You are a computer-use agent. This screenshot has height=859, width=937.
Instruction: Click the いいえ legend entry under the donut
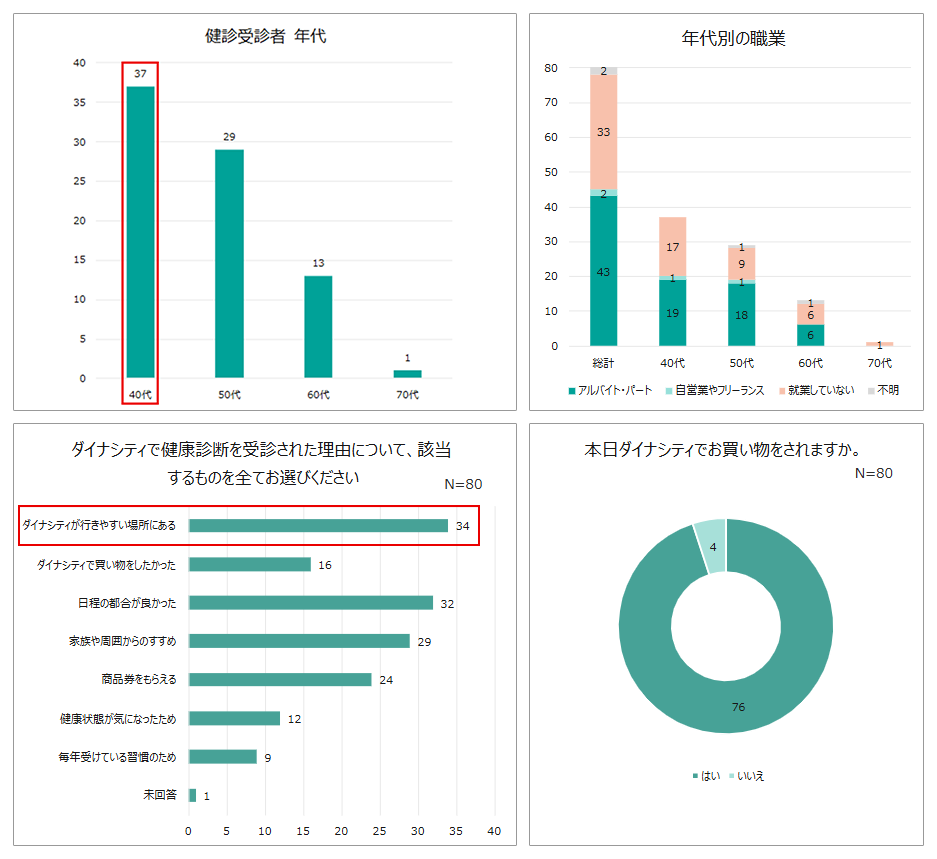750,775
